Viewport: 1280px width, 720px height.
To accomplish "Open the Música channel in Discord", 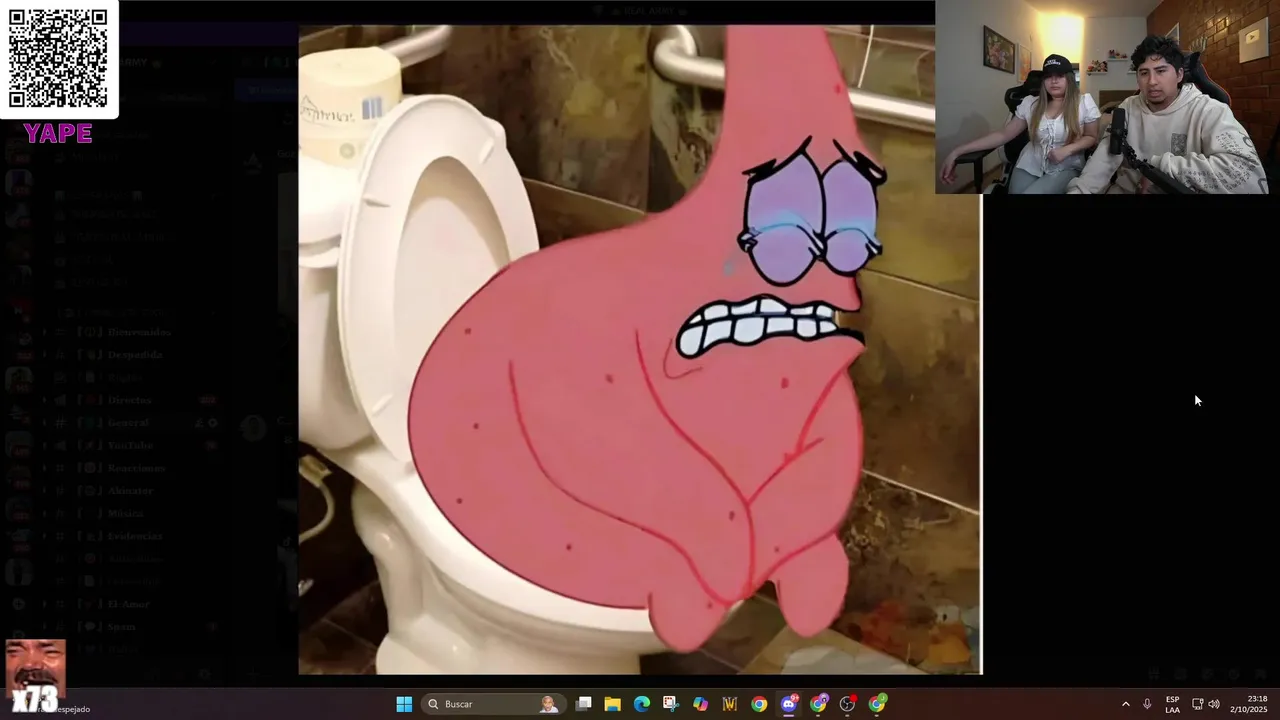I will pyautogui.click(x=126, y=513).
